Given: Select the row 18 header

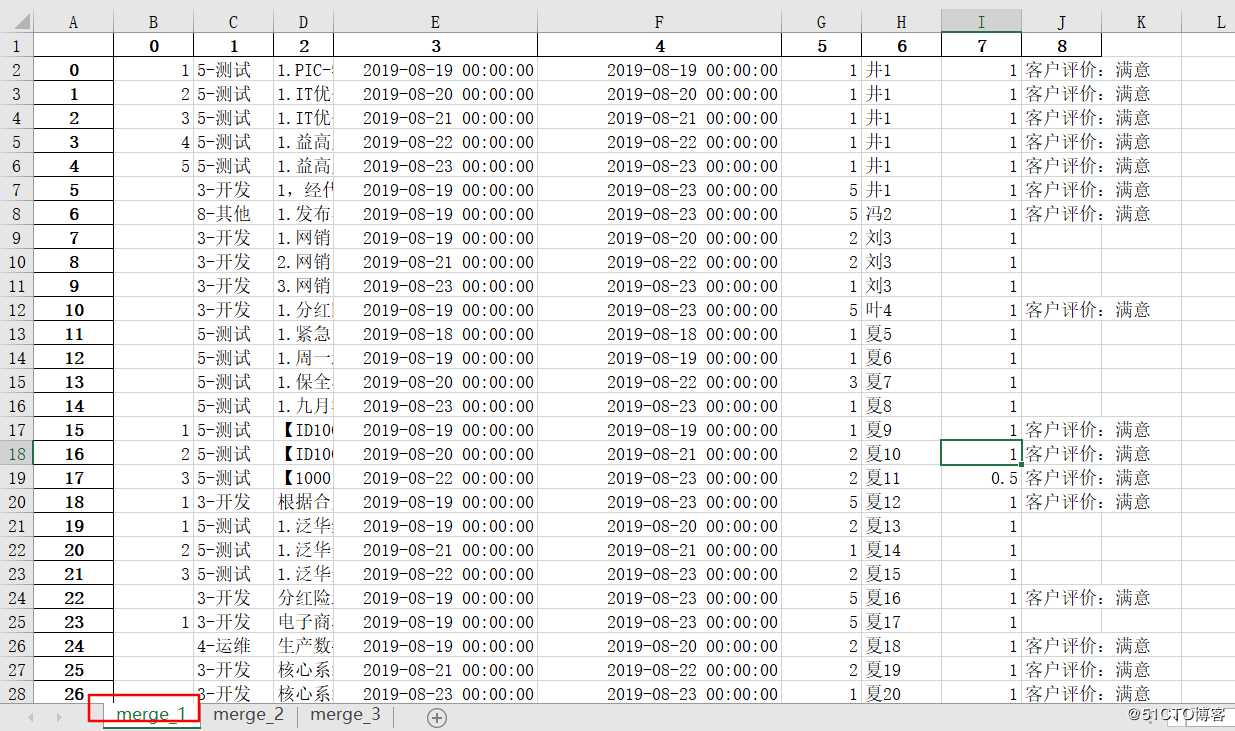Looking at the screenshot, I should click(x=17, y=454).
